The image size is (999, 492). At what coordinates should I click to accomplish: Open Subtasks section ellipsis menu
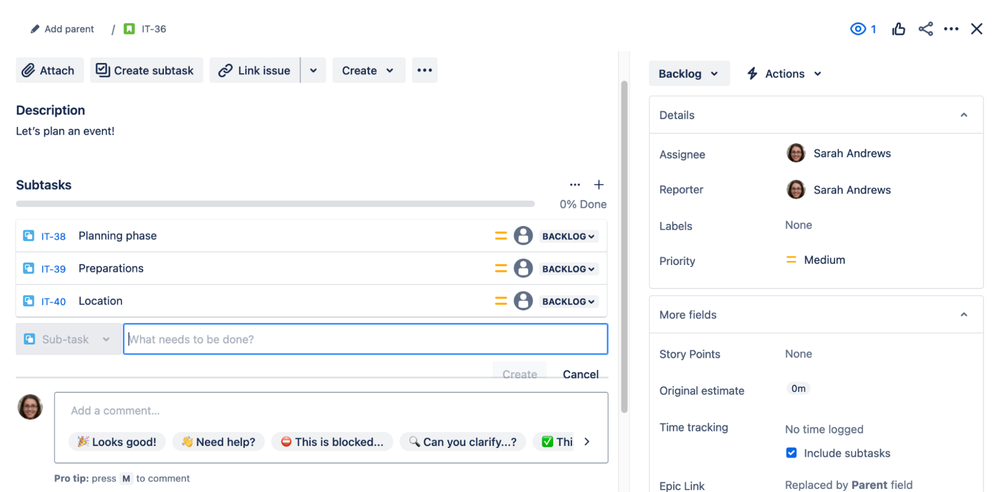pos(575,185)
